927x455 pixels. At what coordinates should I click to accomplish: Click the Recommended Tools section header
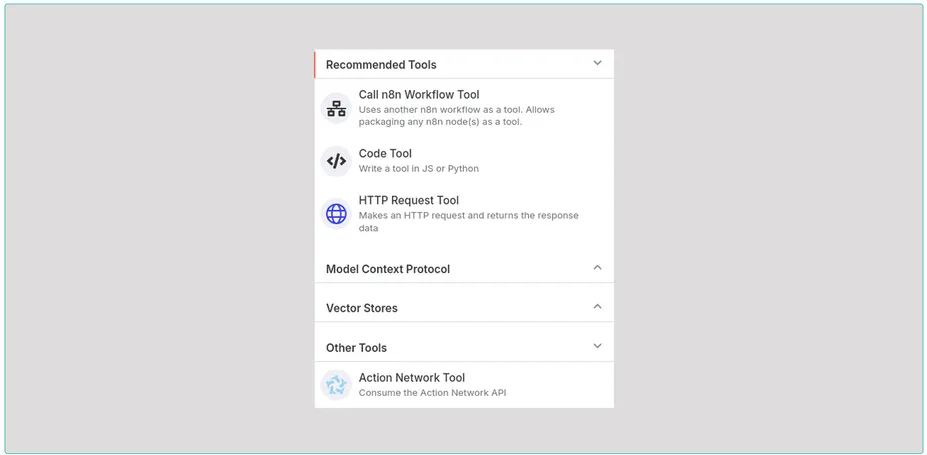[x=464, y=64]
